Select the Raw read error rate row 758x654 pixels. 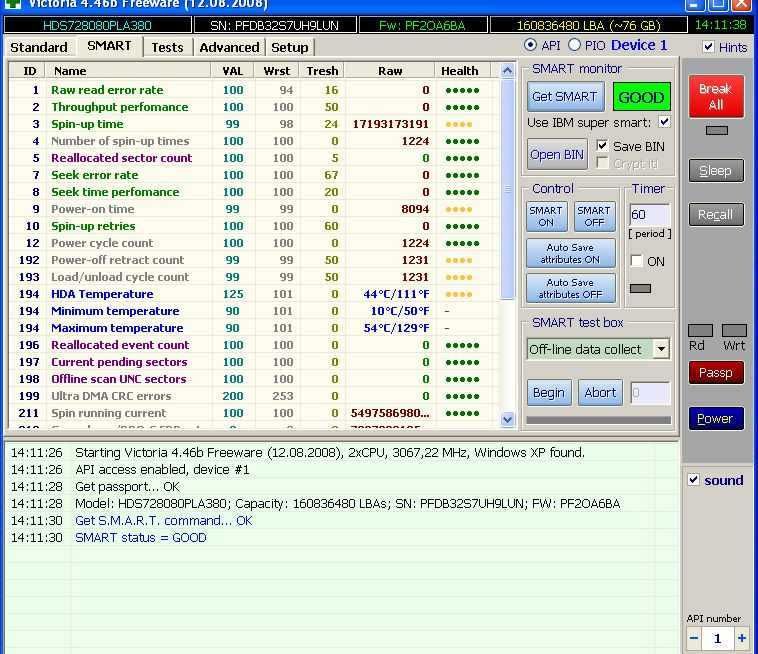point(254,90)
